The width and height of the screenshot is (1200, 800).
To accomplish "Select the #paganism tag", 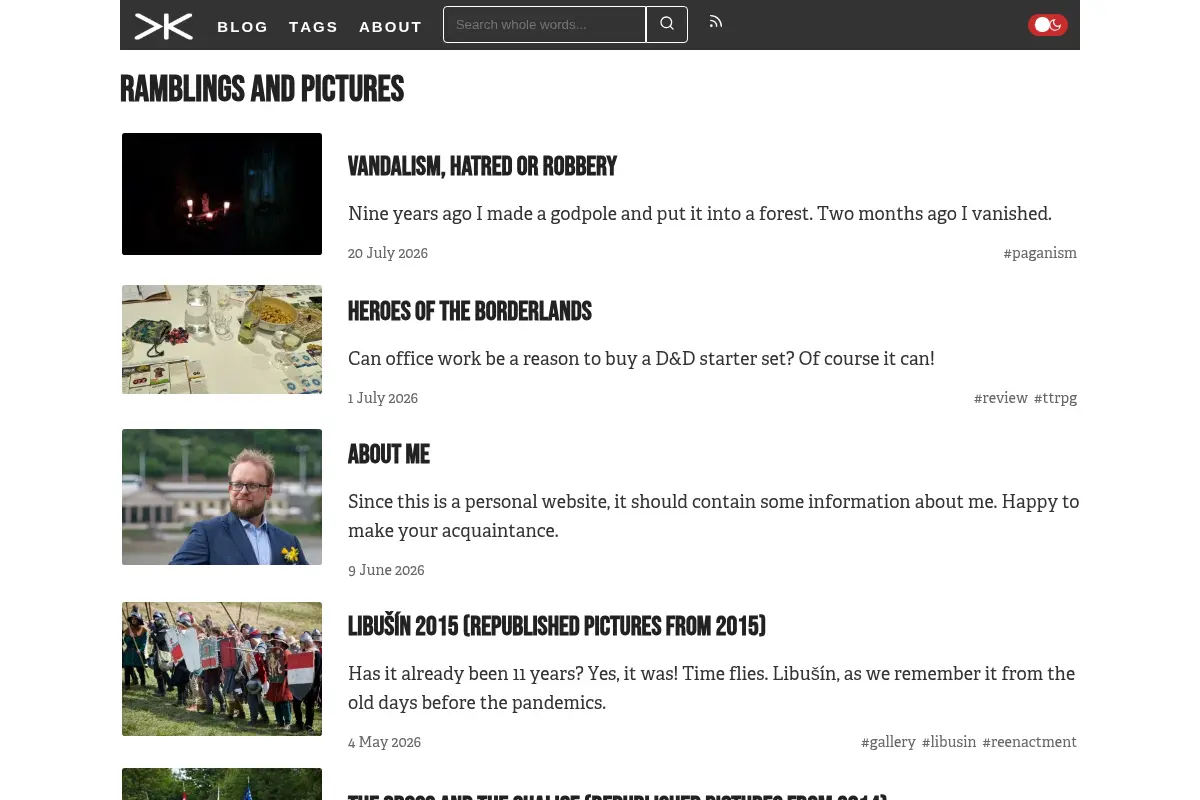I will click(1040, 253).
